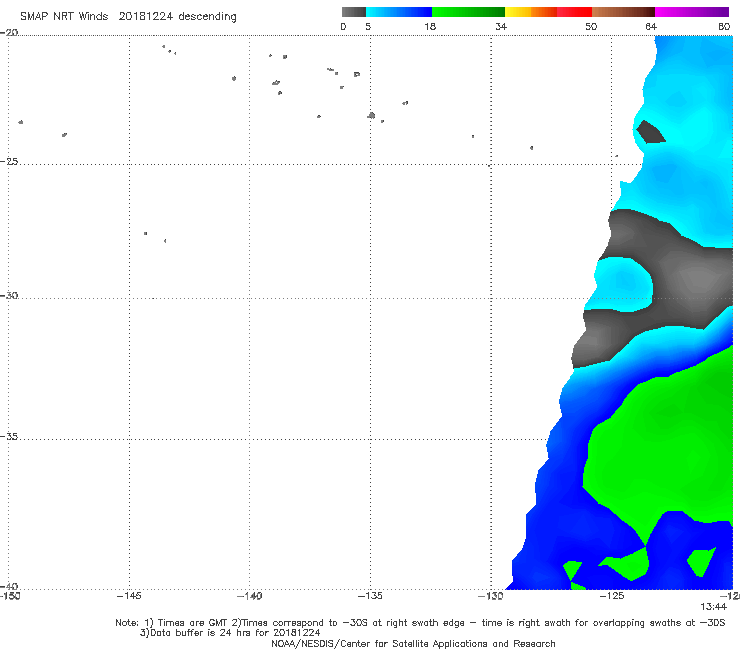This screenshot has height=650, width=740.
Task: Click the latitude label -30
Action: (x=9, y=295)
